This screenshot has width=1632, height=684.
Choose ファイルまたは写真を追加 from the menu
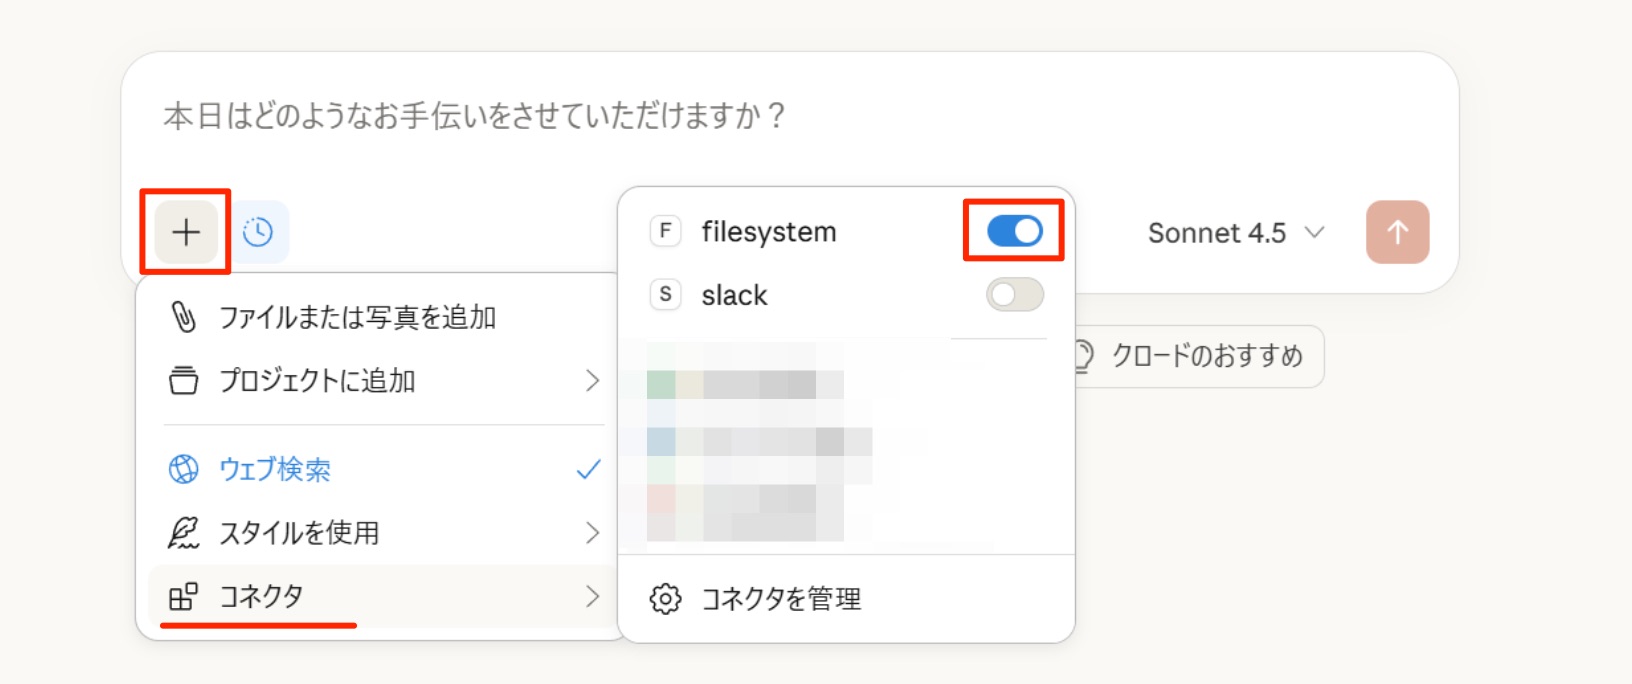357,317
